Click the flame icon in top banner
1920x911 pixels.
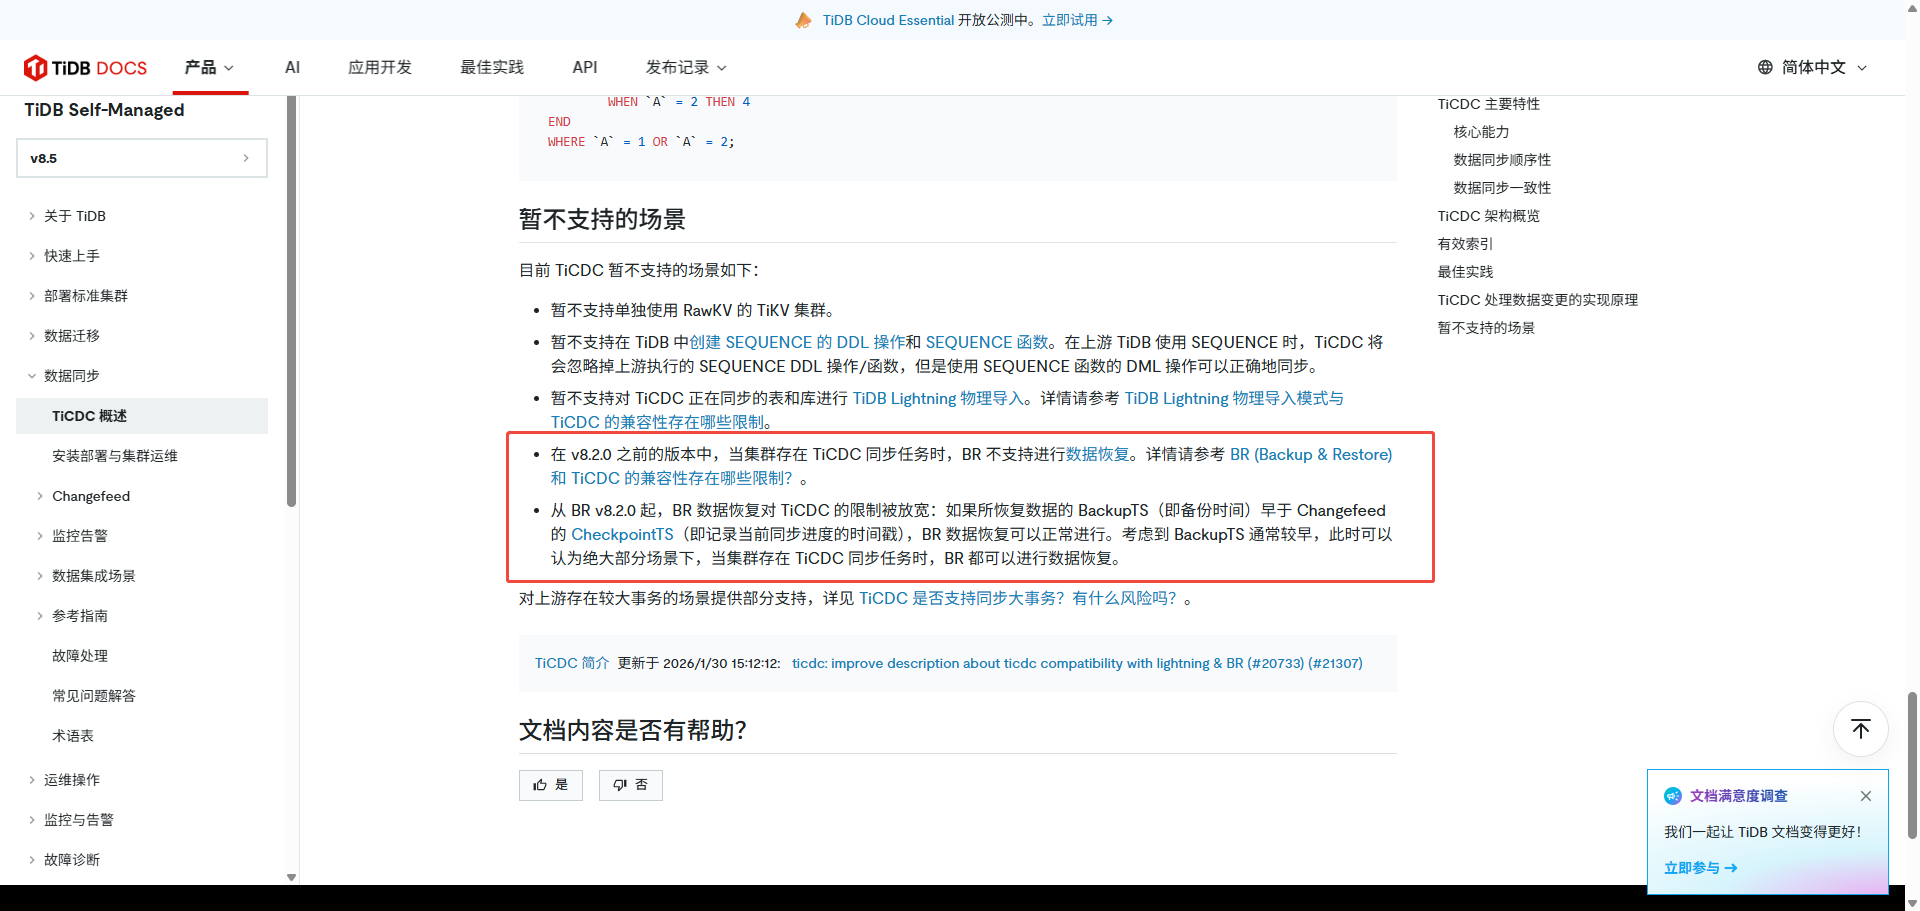(x=804, y=20)
